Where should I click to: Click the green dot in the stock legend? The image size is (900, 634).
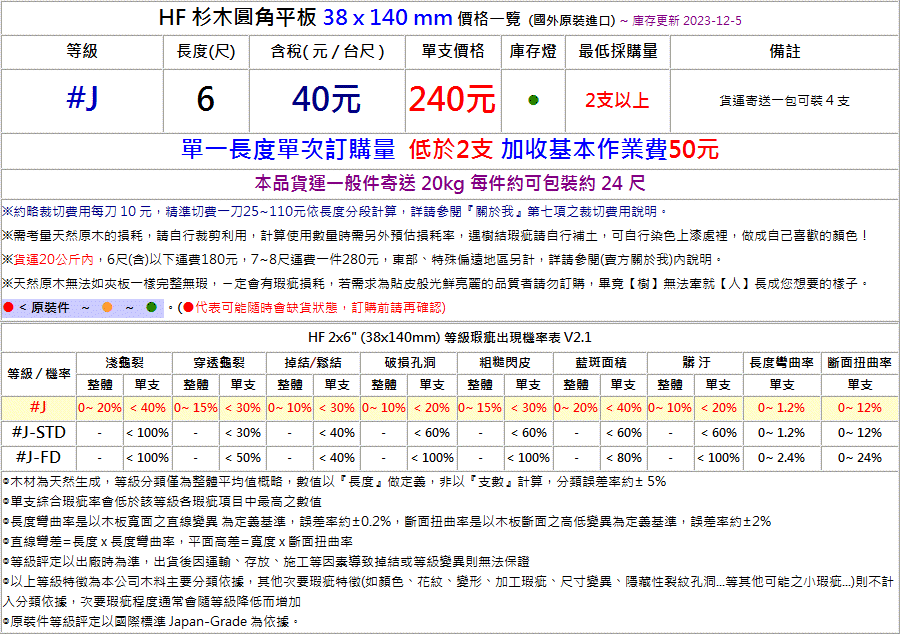pyautogui.click(x=152, y=307)
